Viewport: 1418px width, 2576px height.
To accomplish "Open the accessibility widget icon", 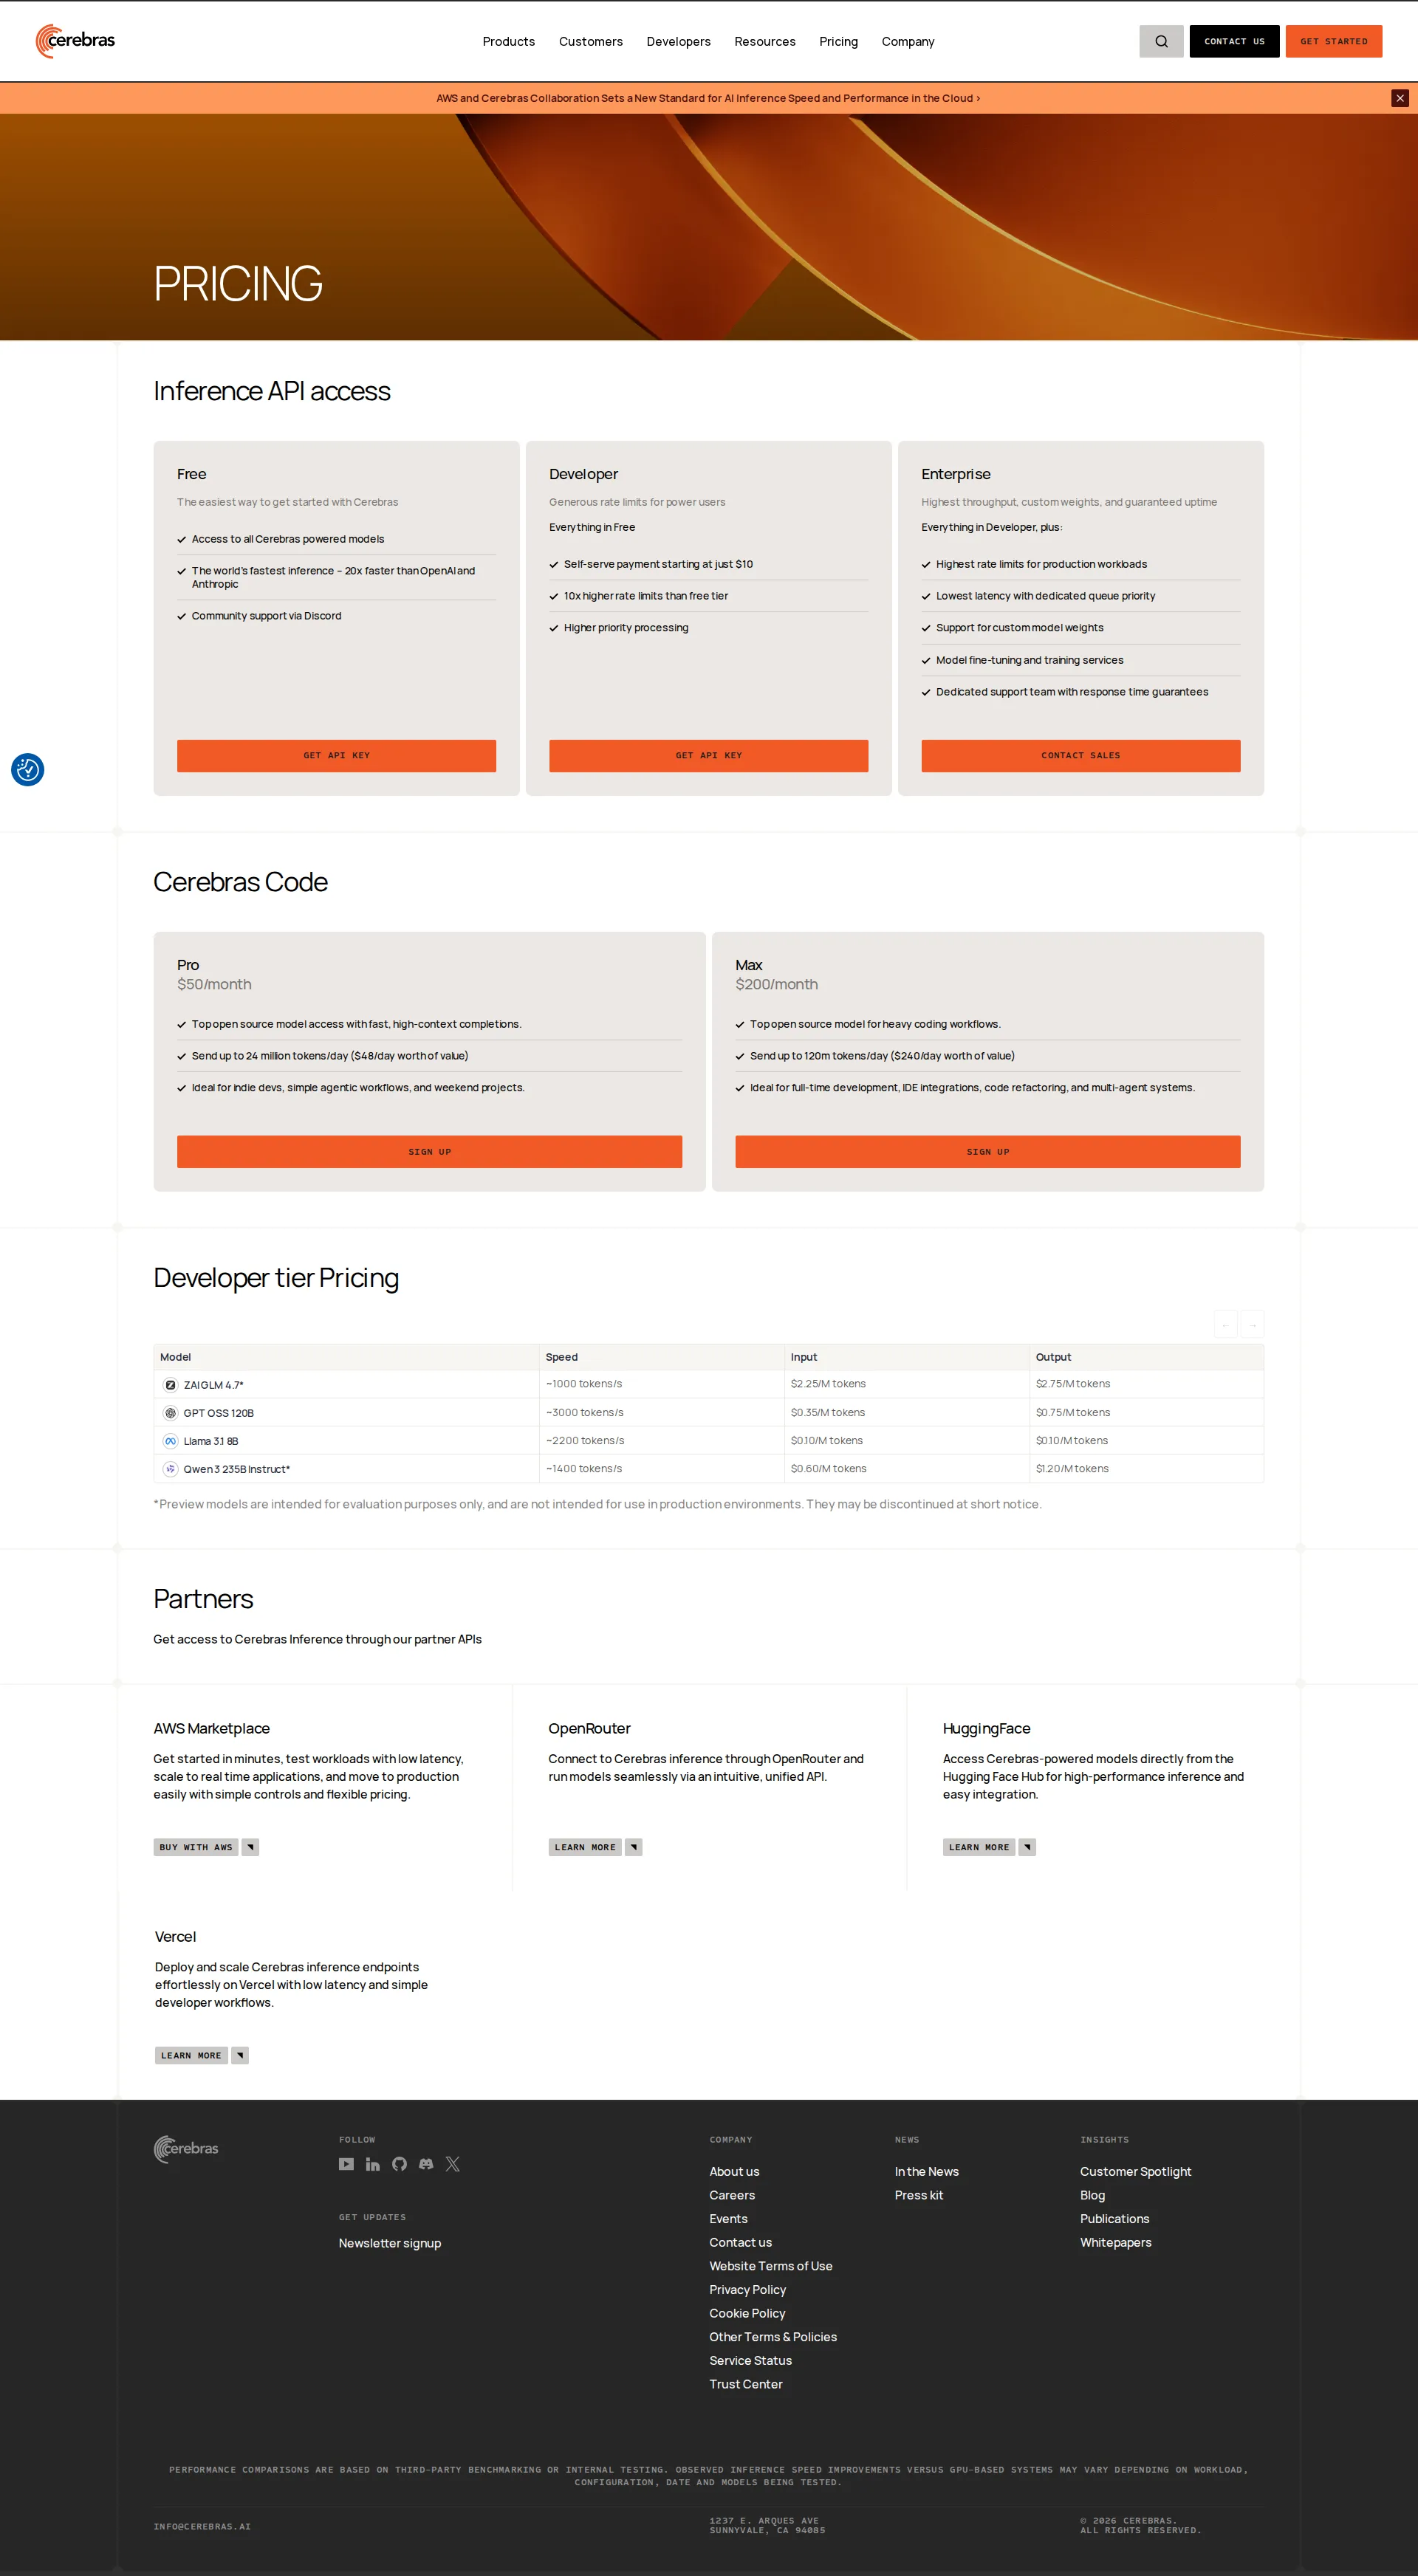I will tap(27, 769).
